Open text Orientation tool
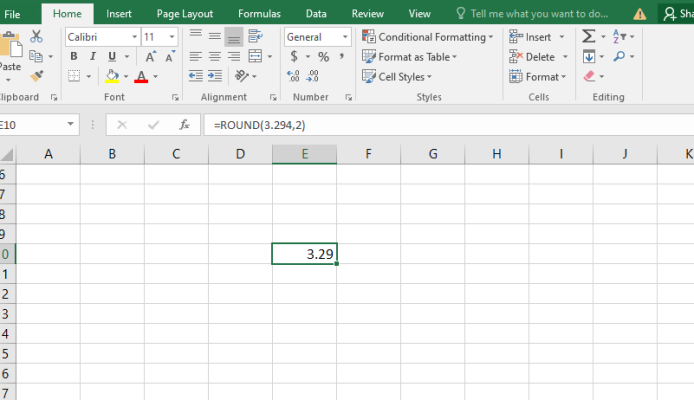Image resolution: width=694 pixels, height=400 pixels. (242, 76)
